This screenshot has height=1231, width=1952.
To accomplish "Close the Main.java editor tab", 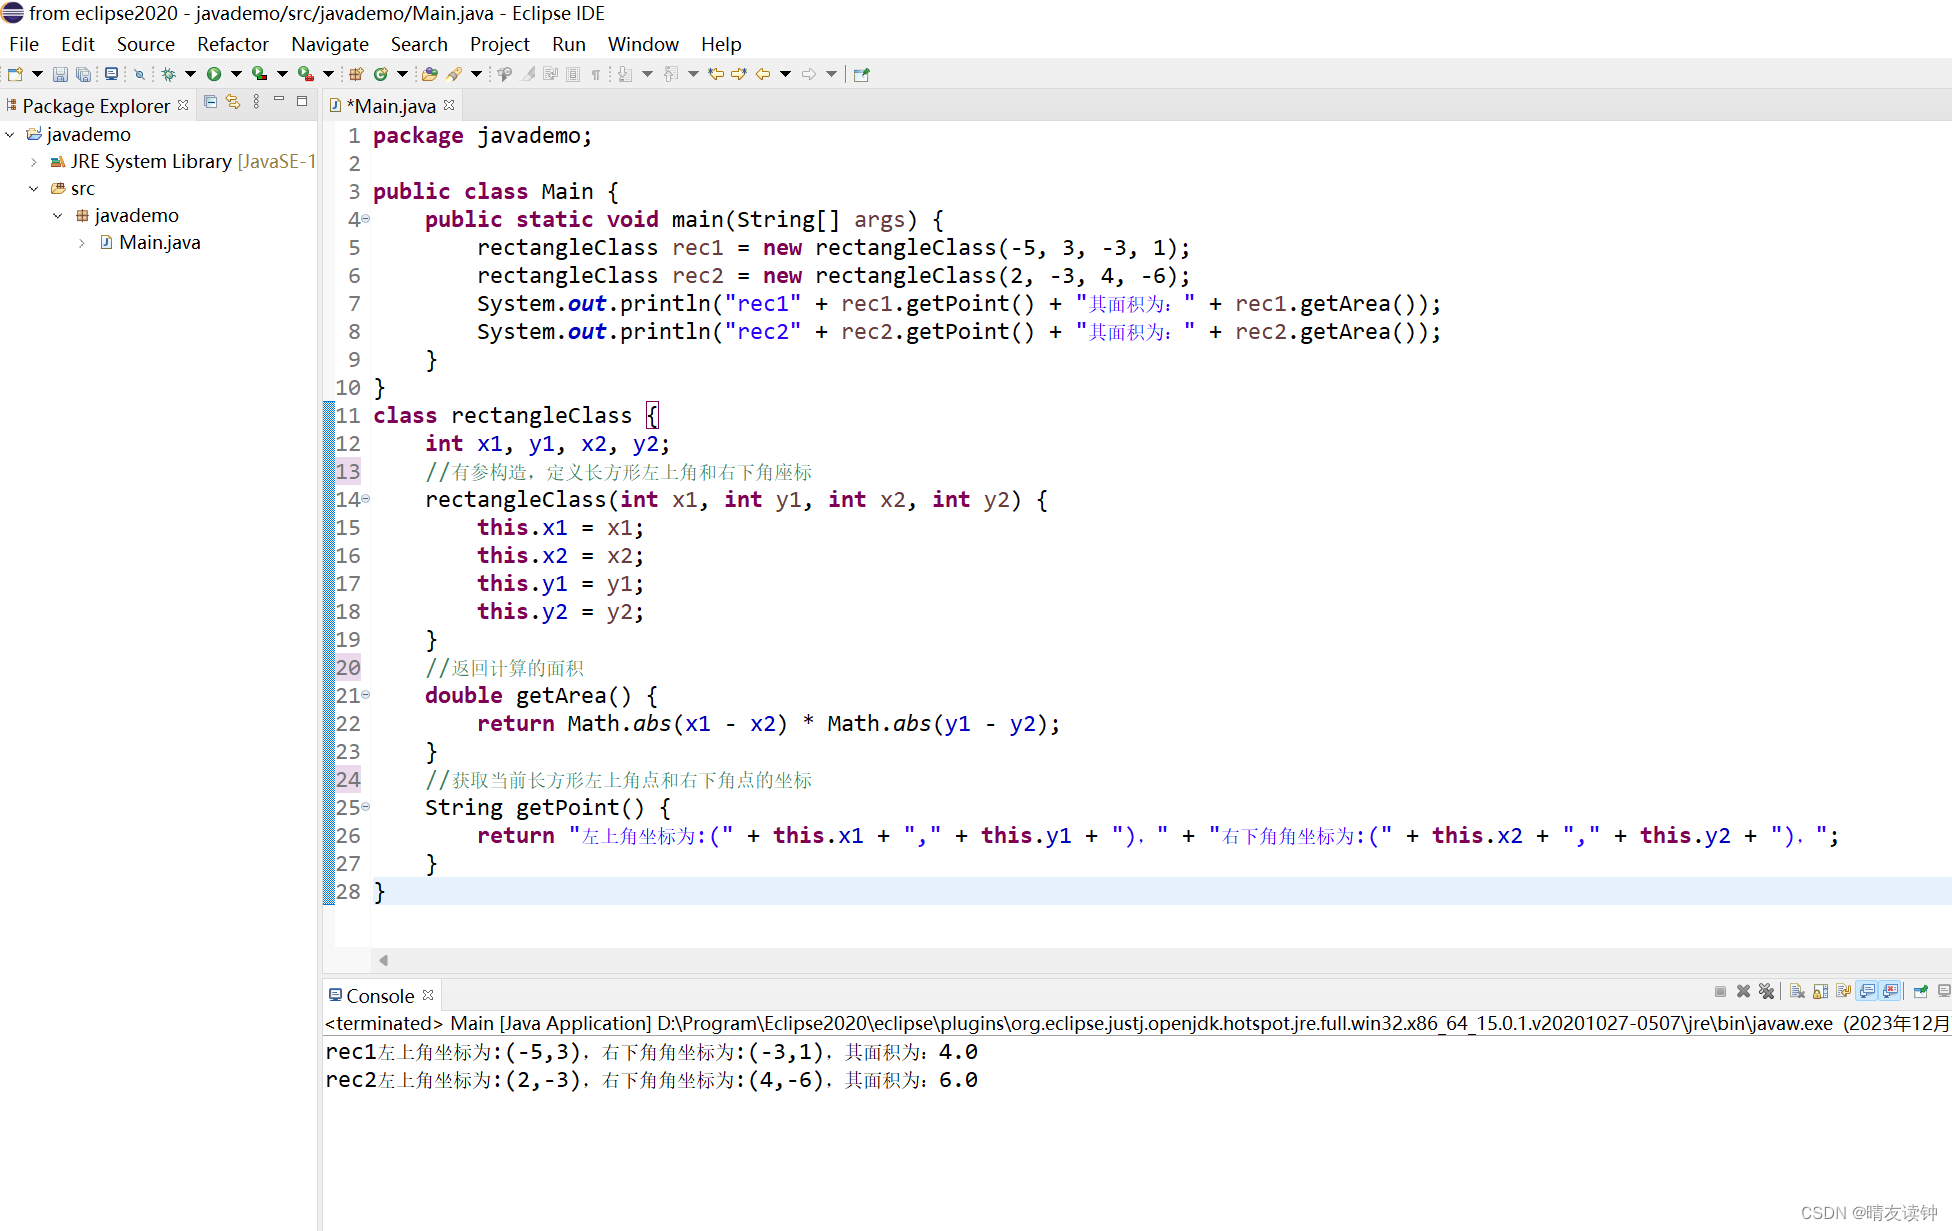I will tap(449, 105).
